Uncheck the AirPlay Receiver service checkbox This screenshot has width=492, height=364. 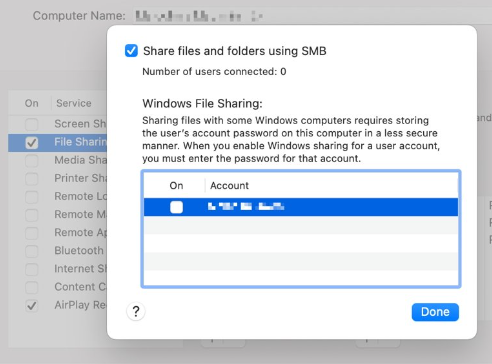(x=32, y=305)
